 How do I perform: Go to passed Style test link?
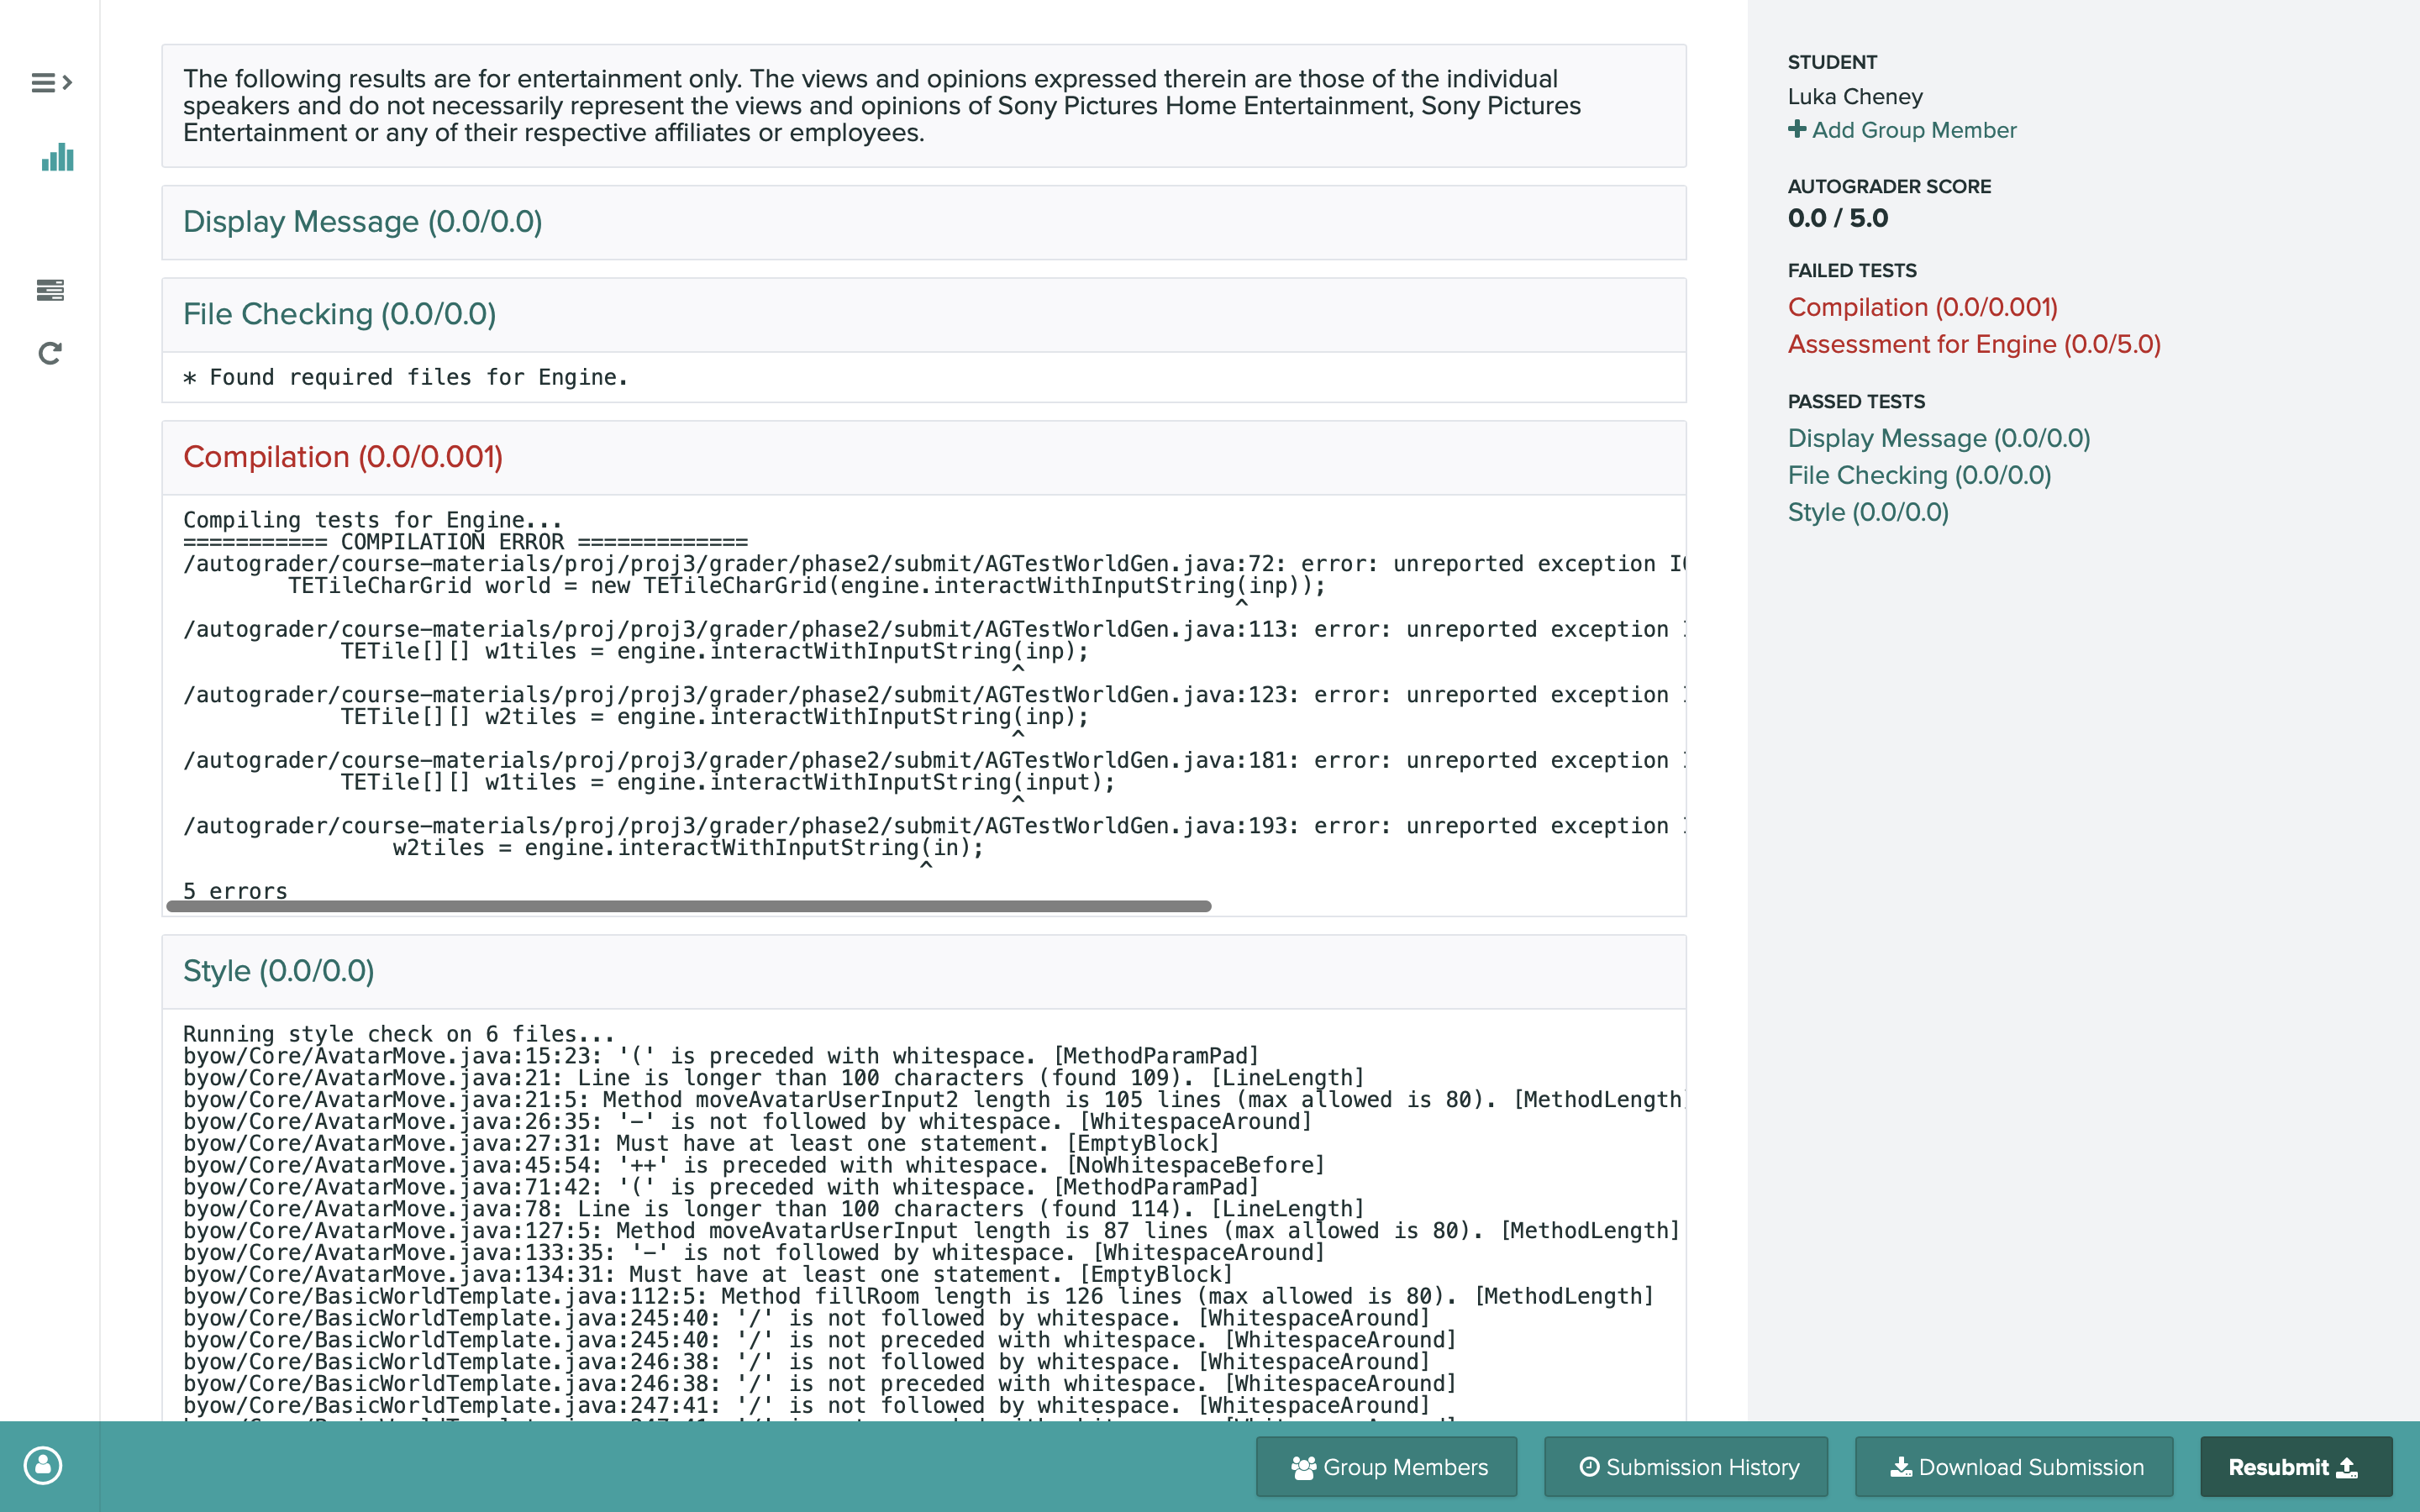1867,512
